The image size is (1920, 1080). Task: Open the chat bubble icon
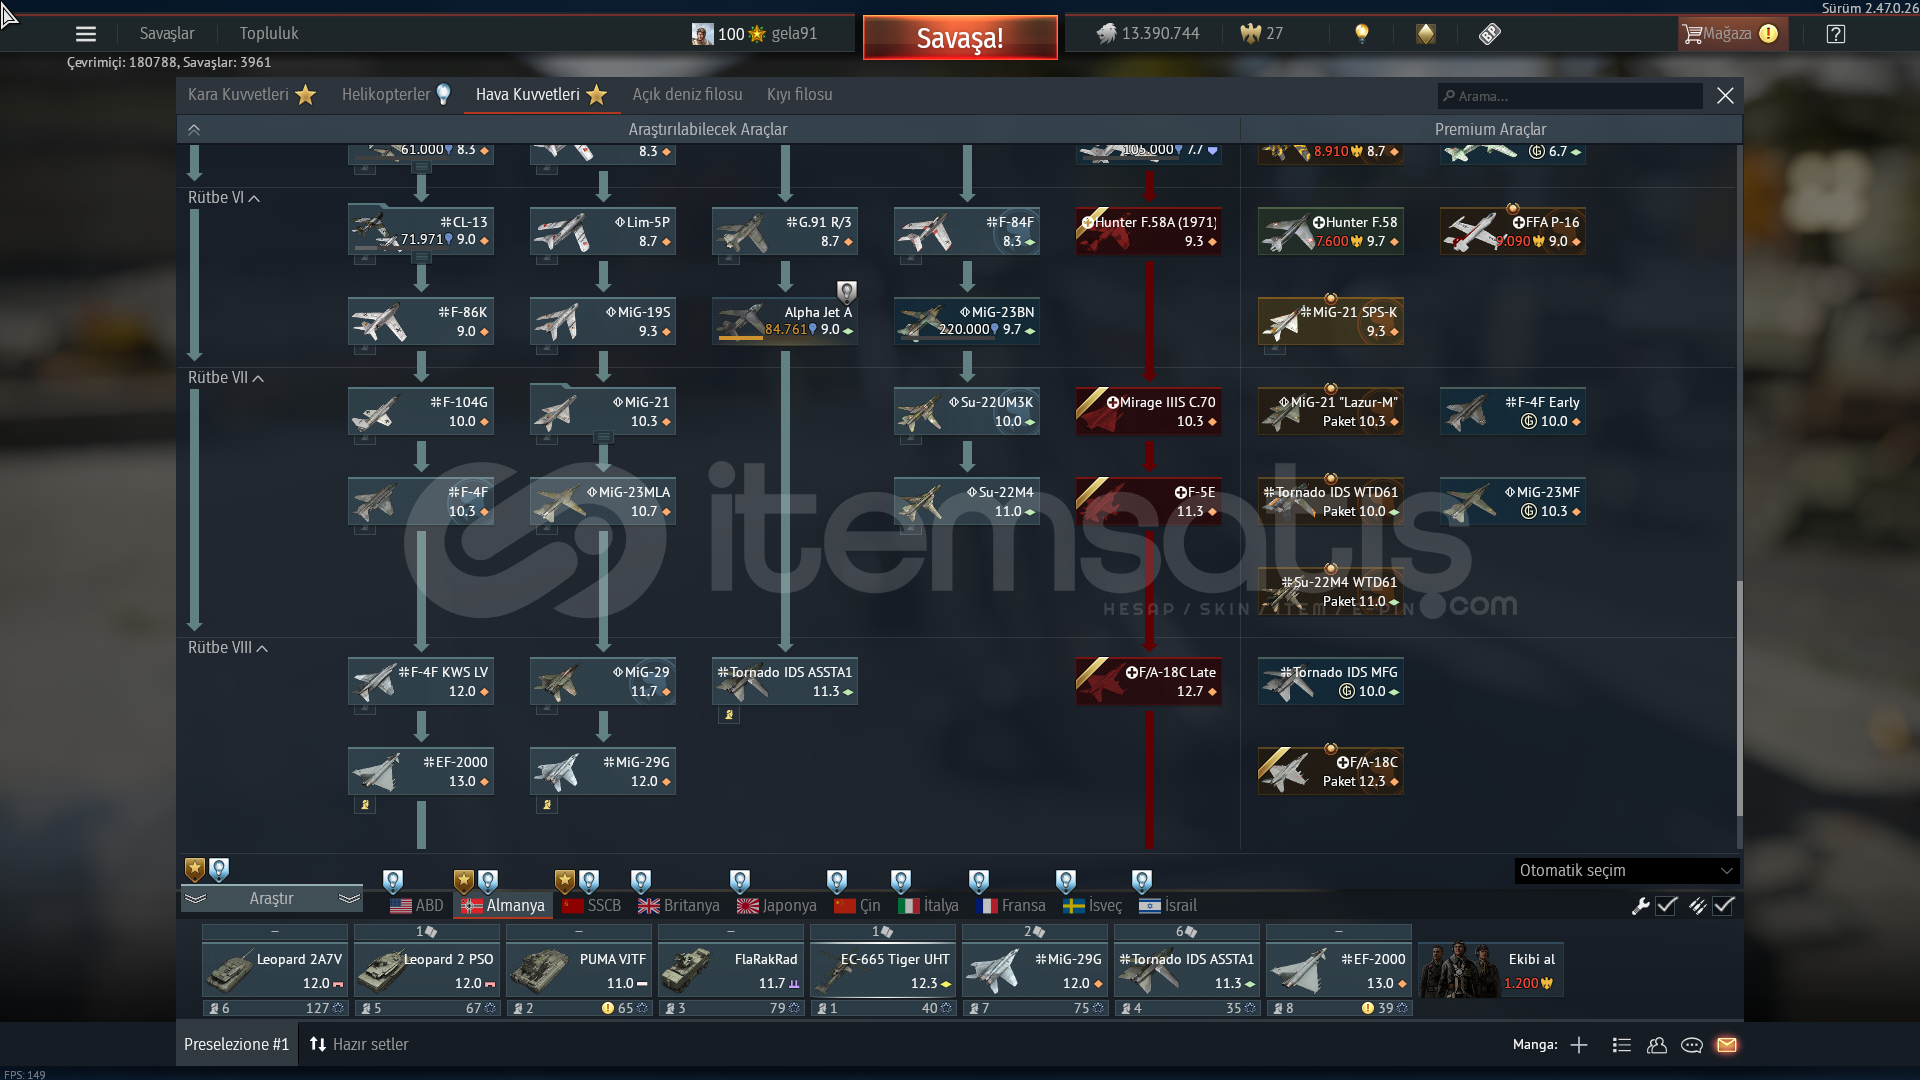(x=1692, y=1045)
